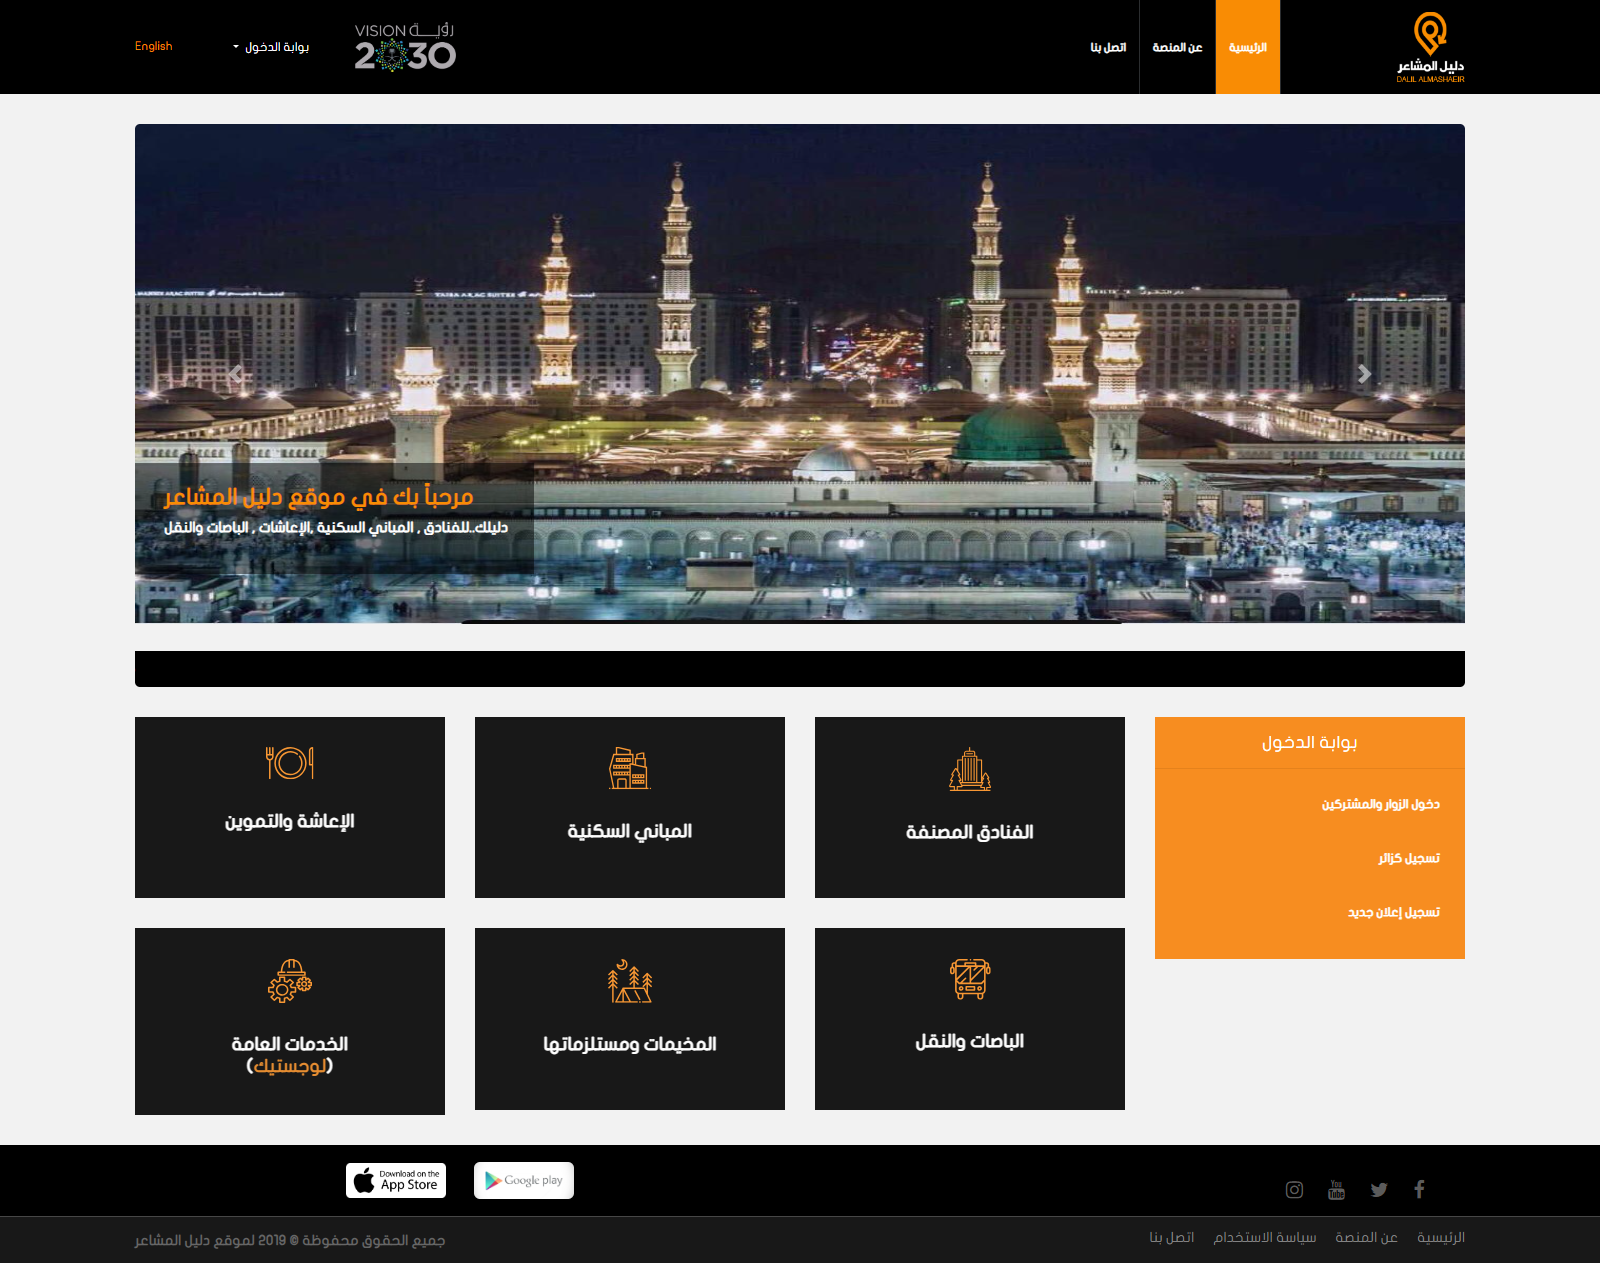Viewport: 1600px width, 1264px height.
Task: Click the Vision 2030 logo
Action: point(405,47)
